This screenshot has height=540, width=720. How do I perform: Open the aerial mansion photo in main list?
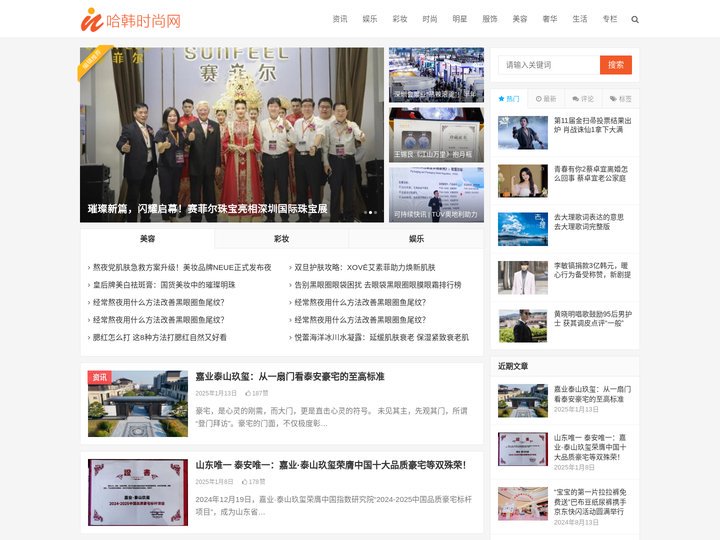point(138,404)
